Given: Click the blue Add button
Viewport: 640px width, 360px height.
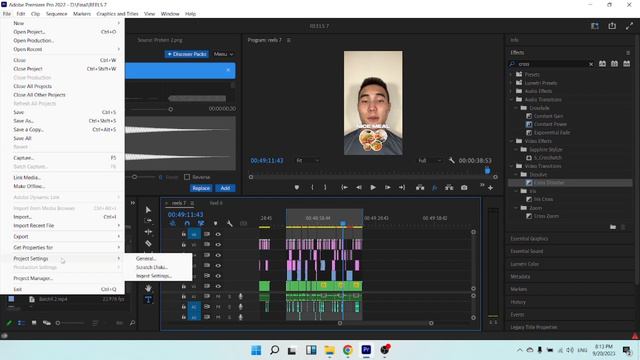Looking at the screenshot, I should click(225, 188).
